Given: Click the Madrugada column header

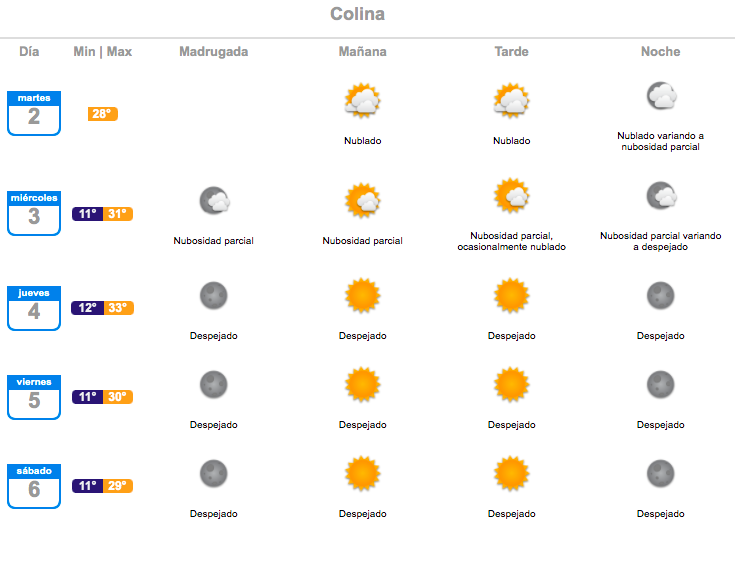Looking at the screenshot, I should [214, 52].
